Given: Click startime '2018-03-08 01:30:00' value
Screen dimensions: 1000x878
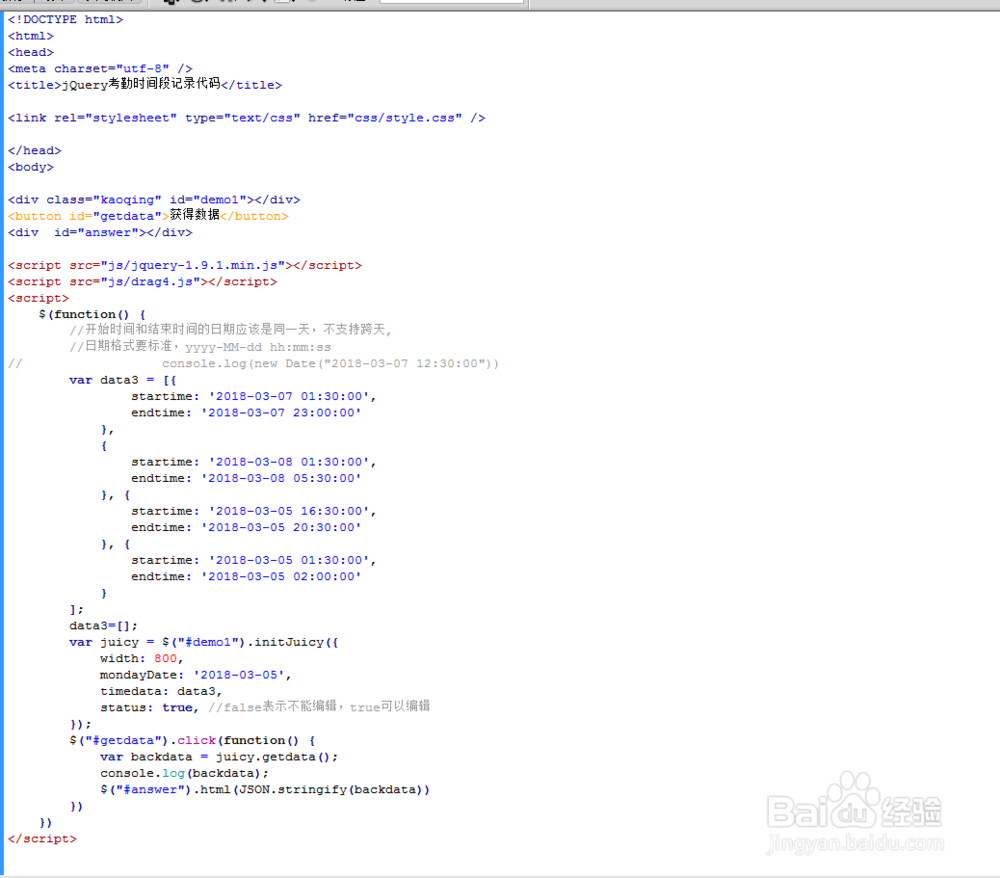Looking at the screenshot, I should click(x=289, y=462).
